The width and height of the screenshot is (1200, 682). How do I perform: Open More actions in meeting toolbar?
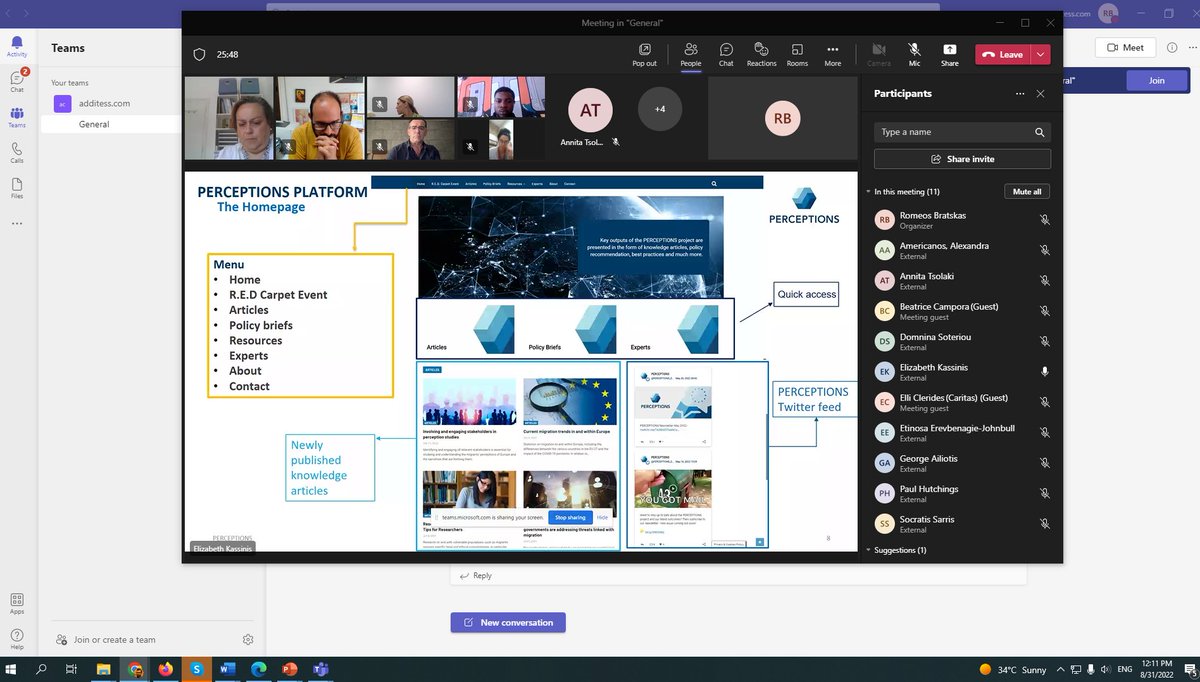(832, 54)
